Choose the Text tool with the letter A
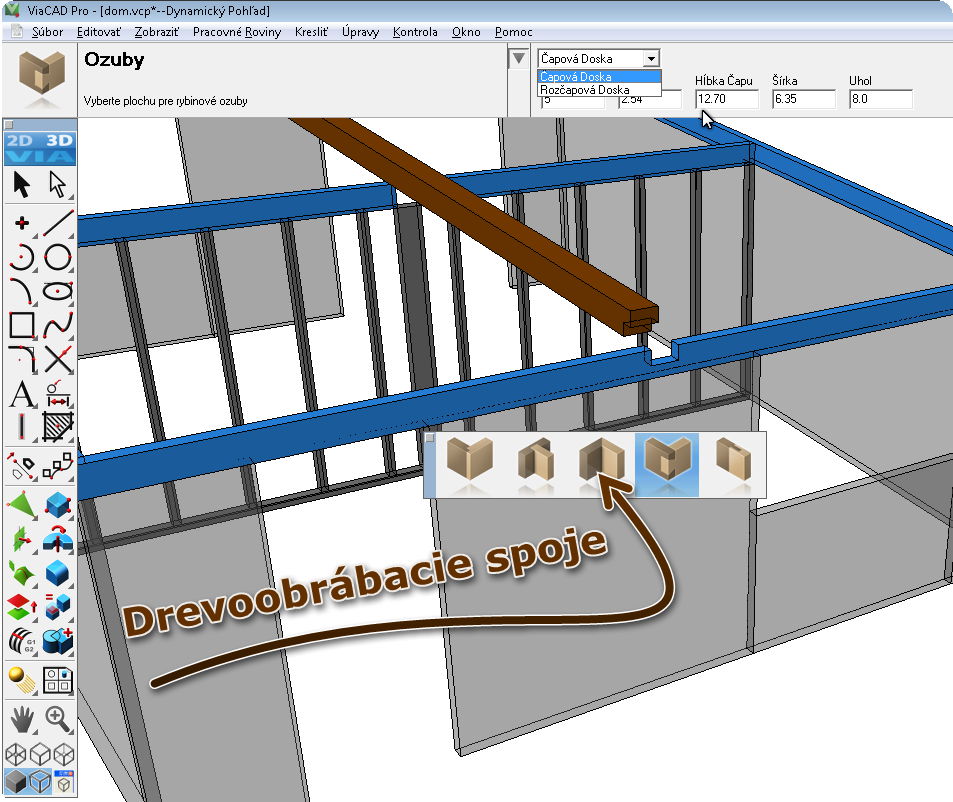The width and height of the screenshot is (953, 802). [x=19, y=393]
